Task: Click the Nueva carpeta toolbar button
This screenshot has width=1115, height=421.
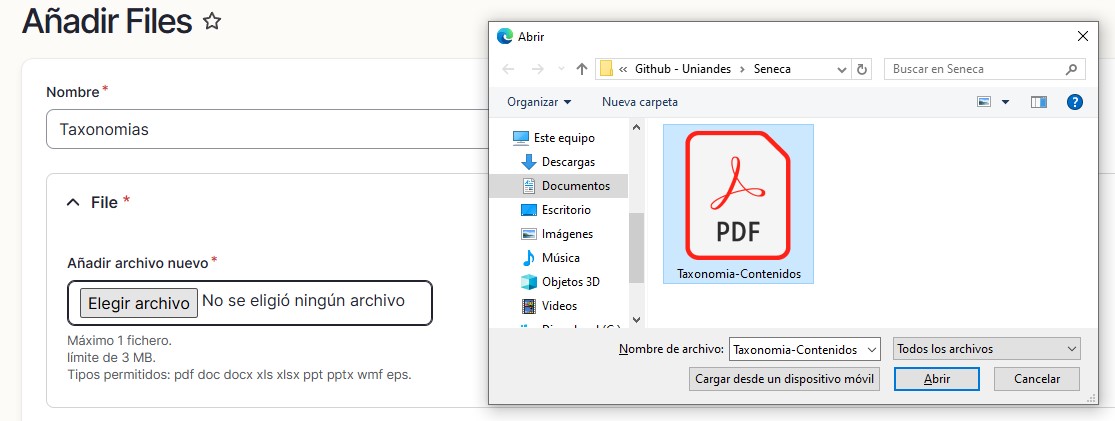Action: pos(640,102)
